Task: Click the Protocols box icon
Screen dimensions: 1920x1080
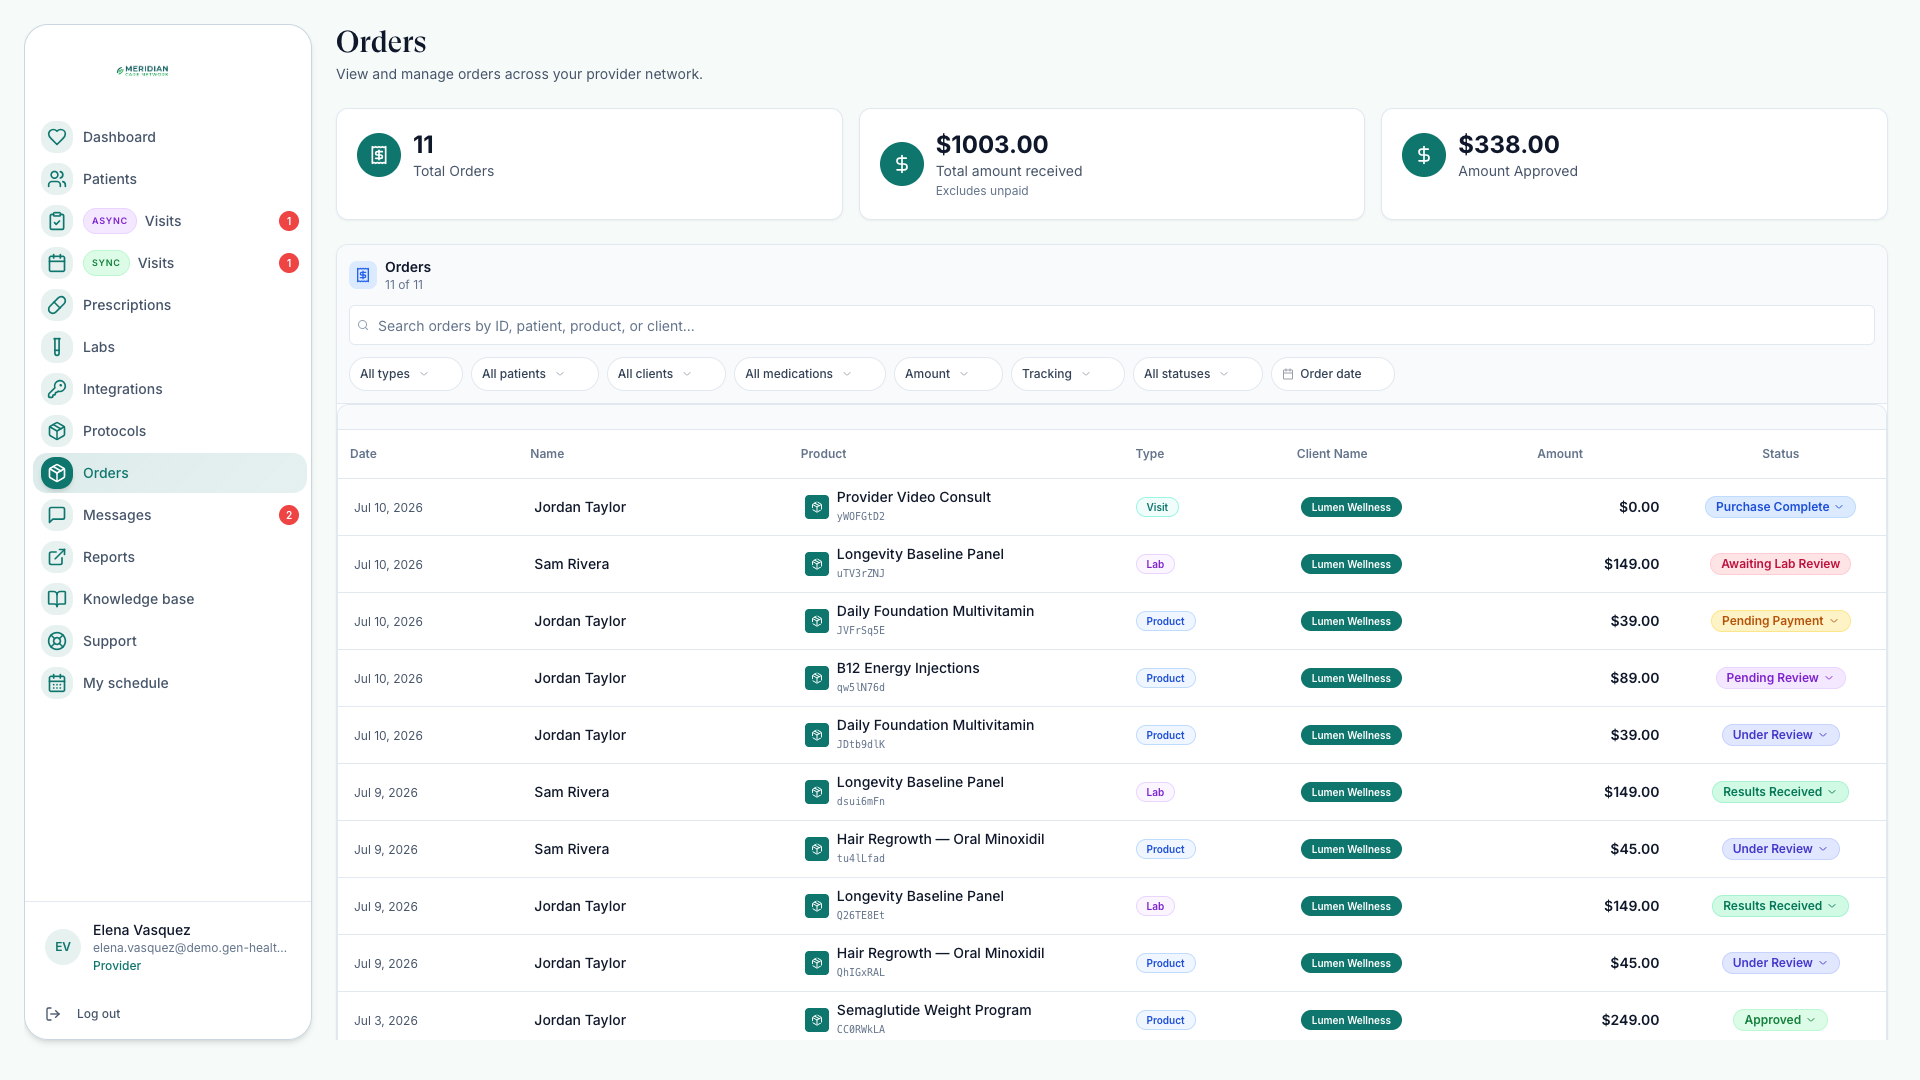Action: pos(57,431)
